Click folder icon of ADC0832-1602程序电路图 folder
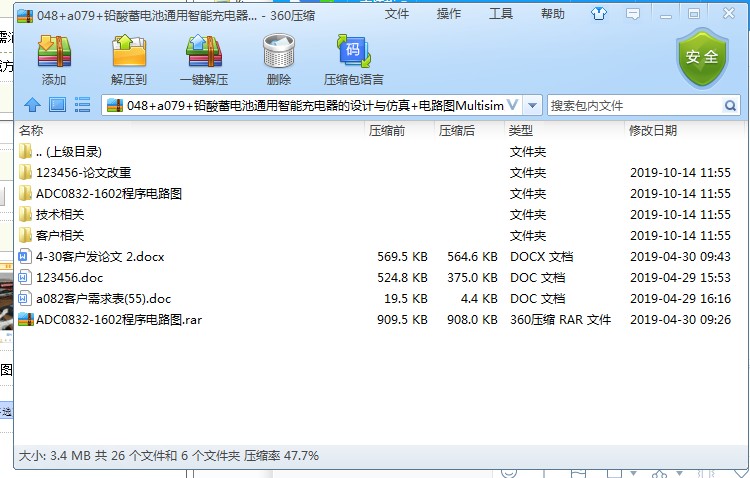 click(x=25, y=193)
